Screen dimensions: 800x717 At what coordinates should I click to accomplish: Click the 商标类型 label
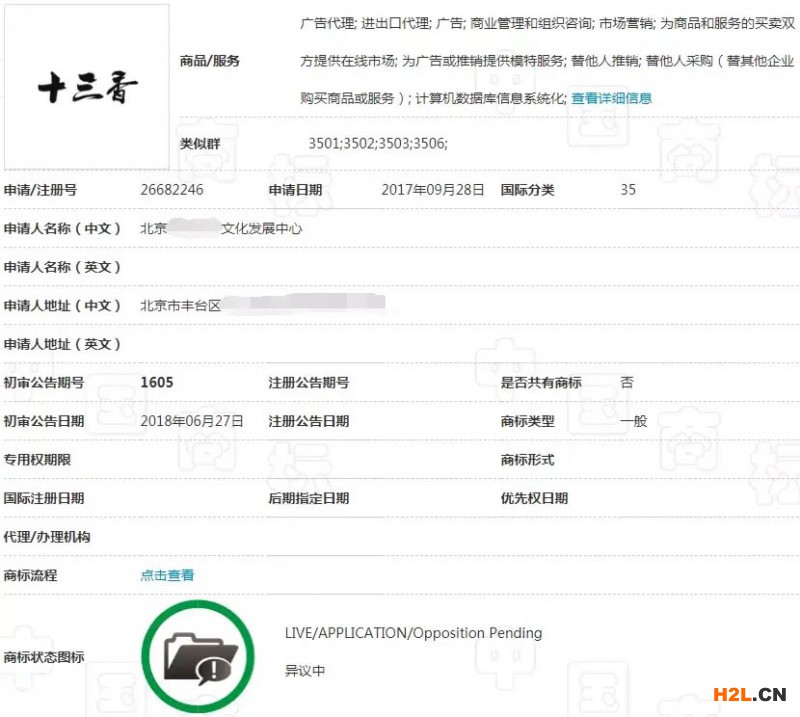click(x=527, y=421)
